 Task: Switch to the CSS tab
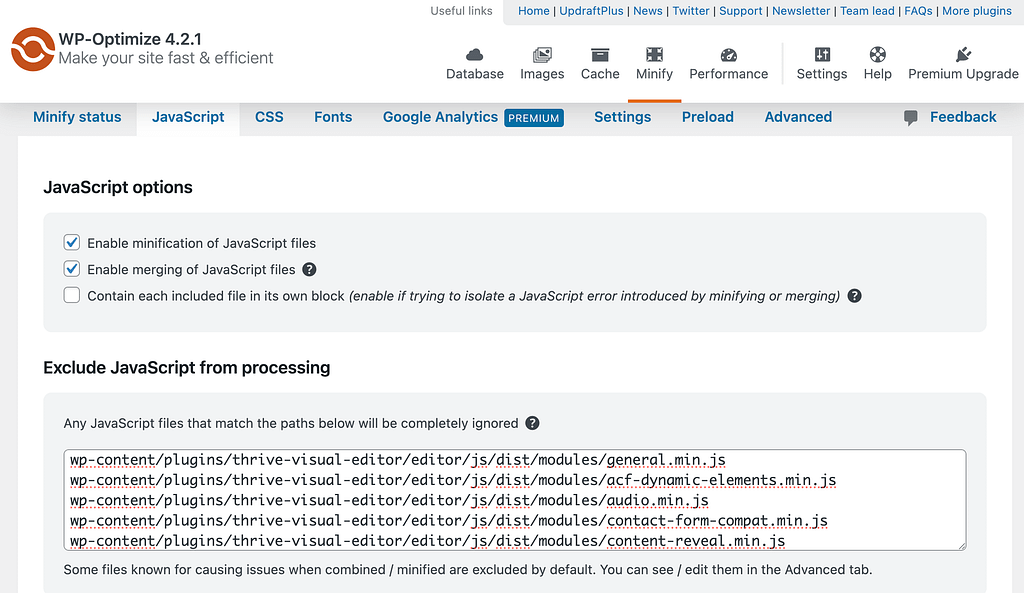269,117
